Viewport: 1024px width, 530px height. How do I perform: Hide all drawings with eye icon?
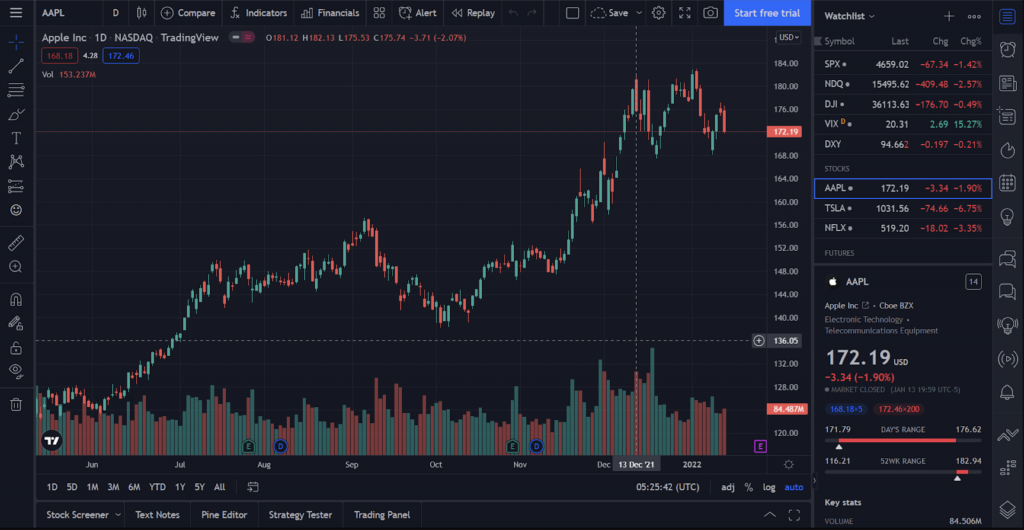click(16, 371)
